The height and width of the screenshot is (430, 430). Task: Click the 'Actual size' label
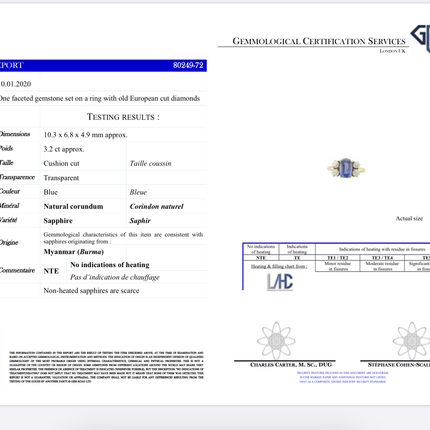point(409,219)
